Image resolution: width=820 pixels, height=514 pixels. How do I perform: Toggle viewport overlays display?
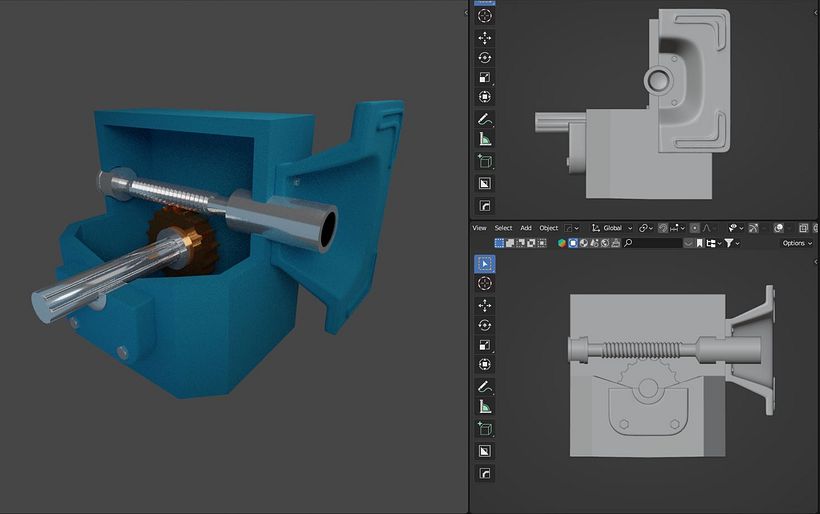tap(779, 228)
